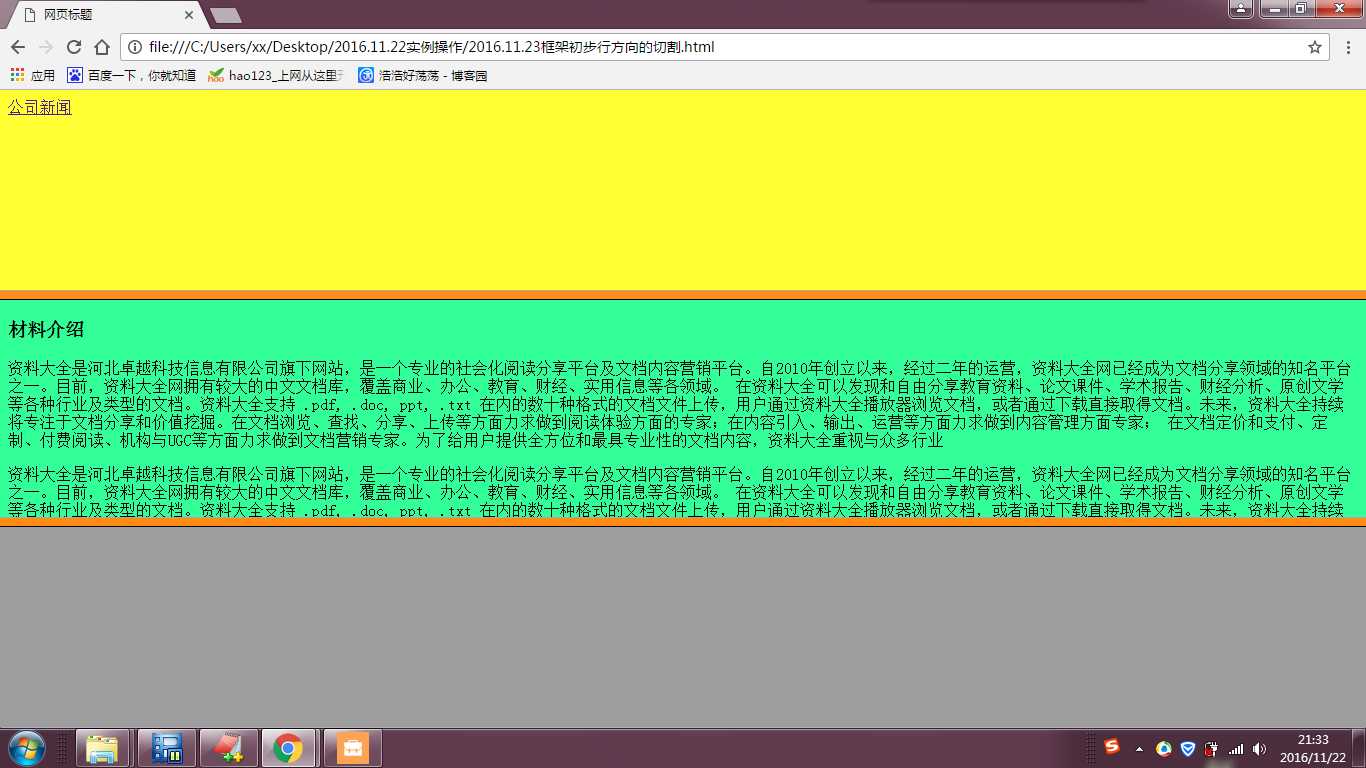This screenshot has height=768, width=1366.
Task: Open the hao123 bookmark
Action: (276, 75)
